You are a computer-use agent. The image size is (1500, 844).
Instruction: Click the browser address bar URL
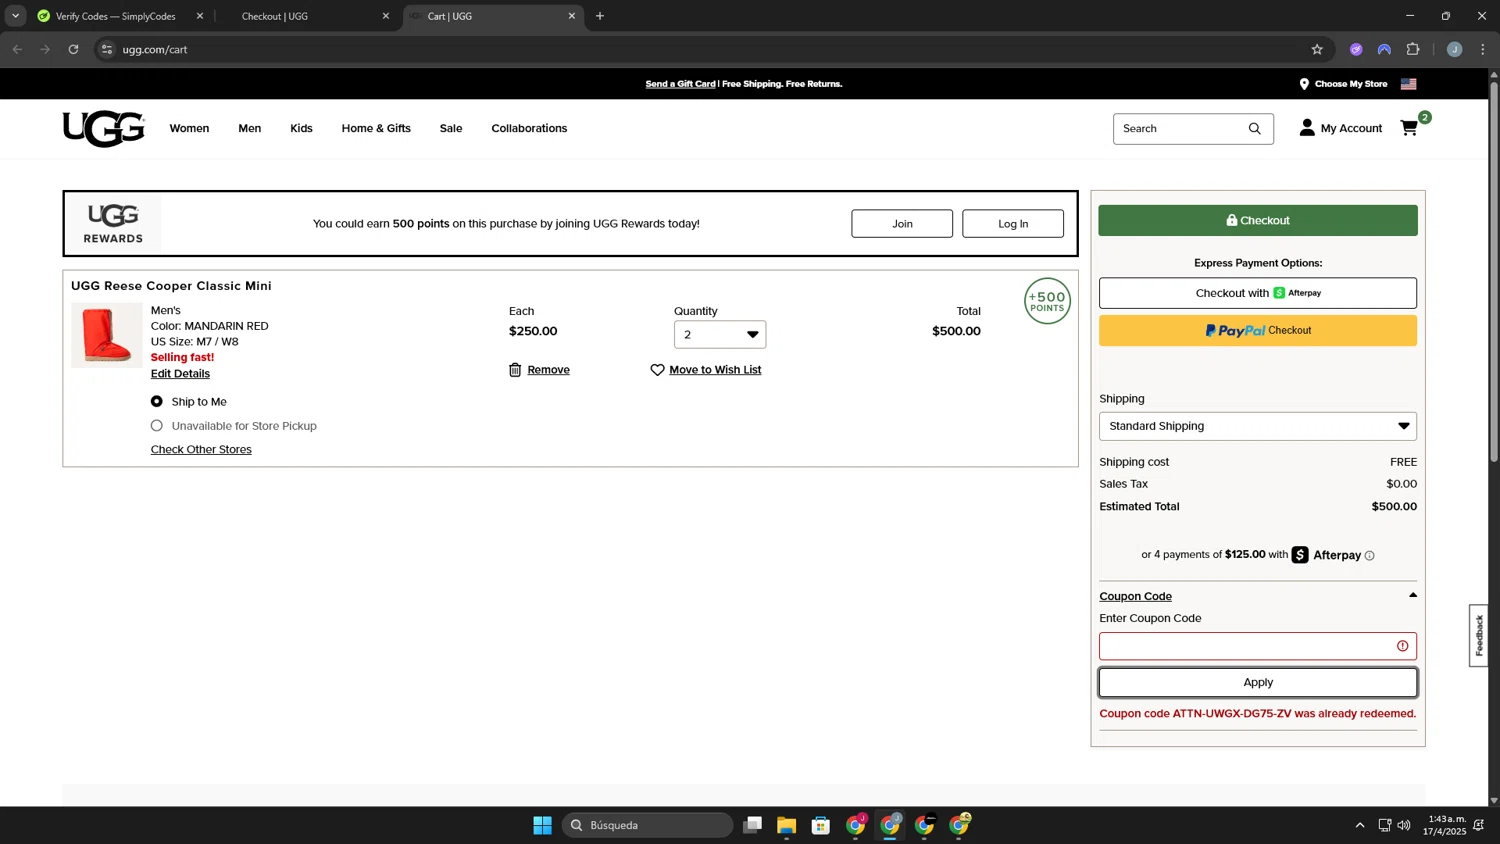pyautogui.click(x=155, y=49)
